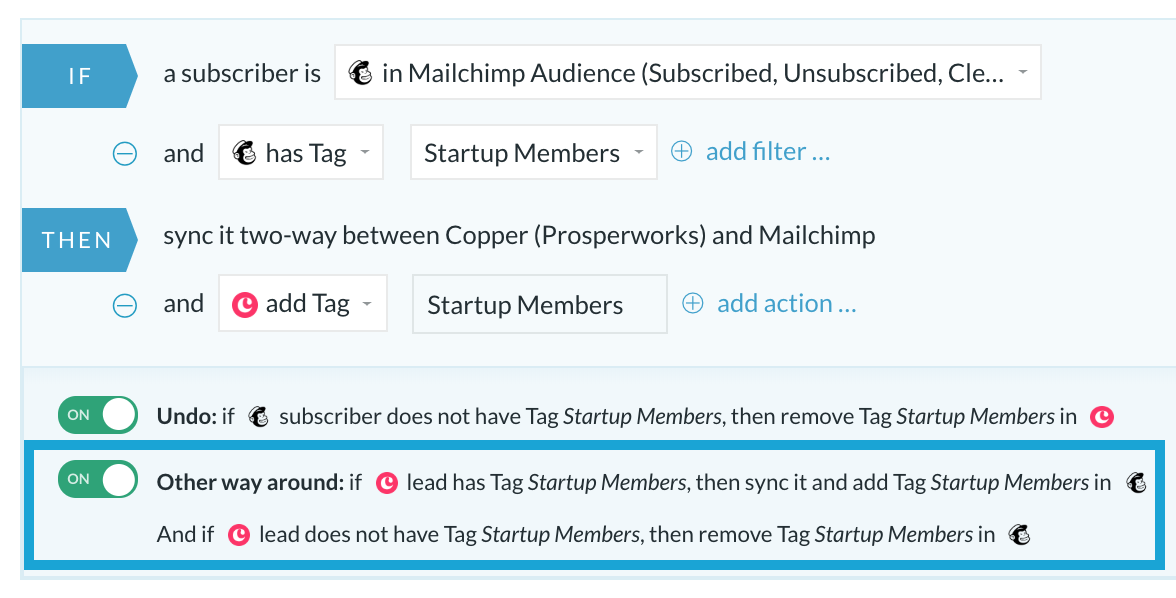Click the add action link
1176x598 pixels.
pyautogui.click(x=786, y=303)
